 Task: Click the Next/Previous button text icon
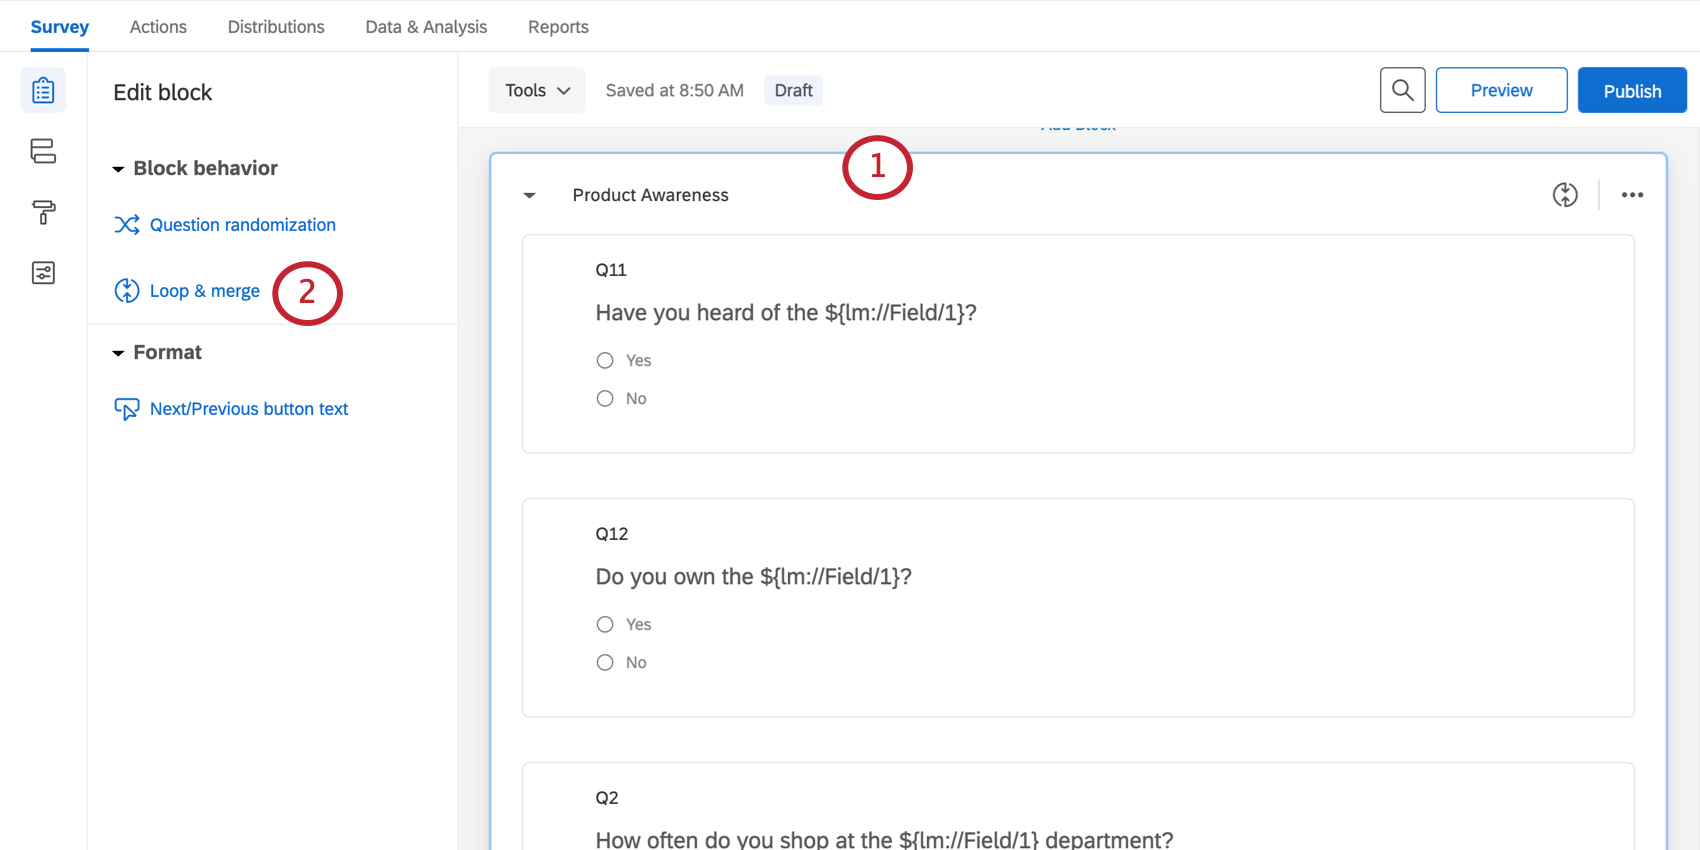pos(127,409)
